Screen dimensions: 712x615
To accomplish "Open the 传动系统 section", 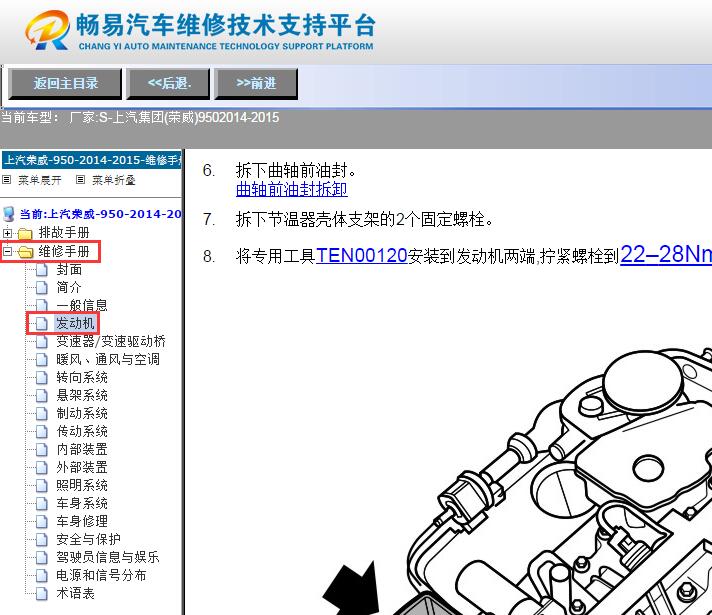I will 82,431.
